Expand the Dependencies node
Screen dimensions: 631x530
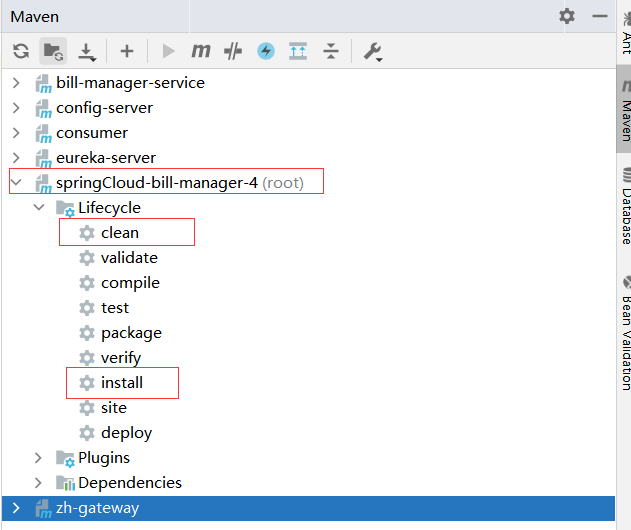tap(38, 483)
